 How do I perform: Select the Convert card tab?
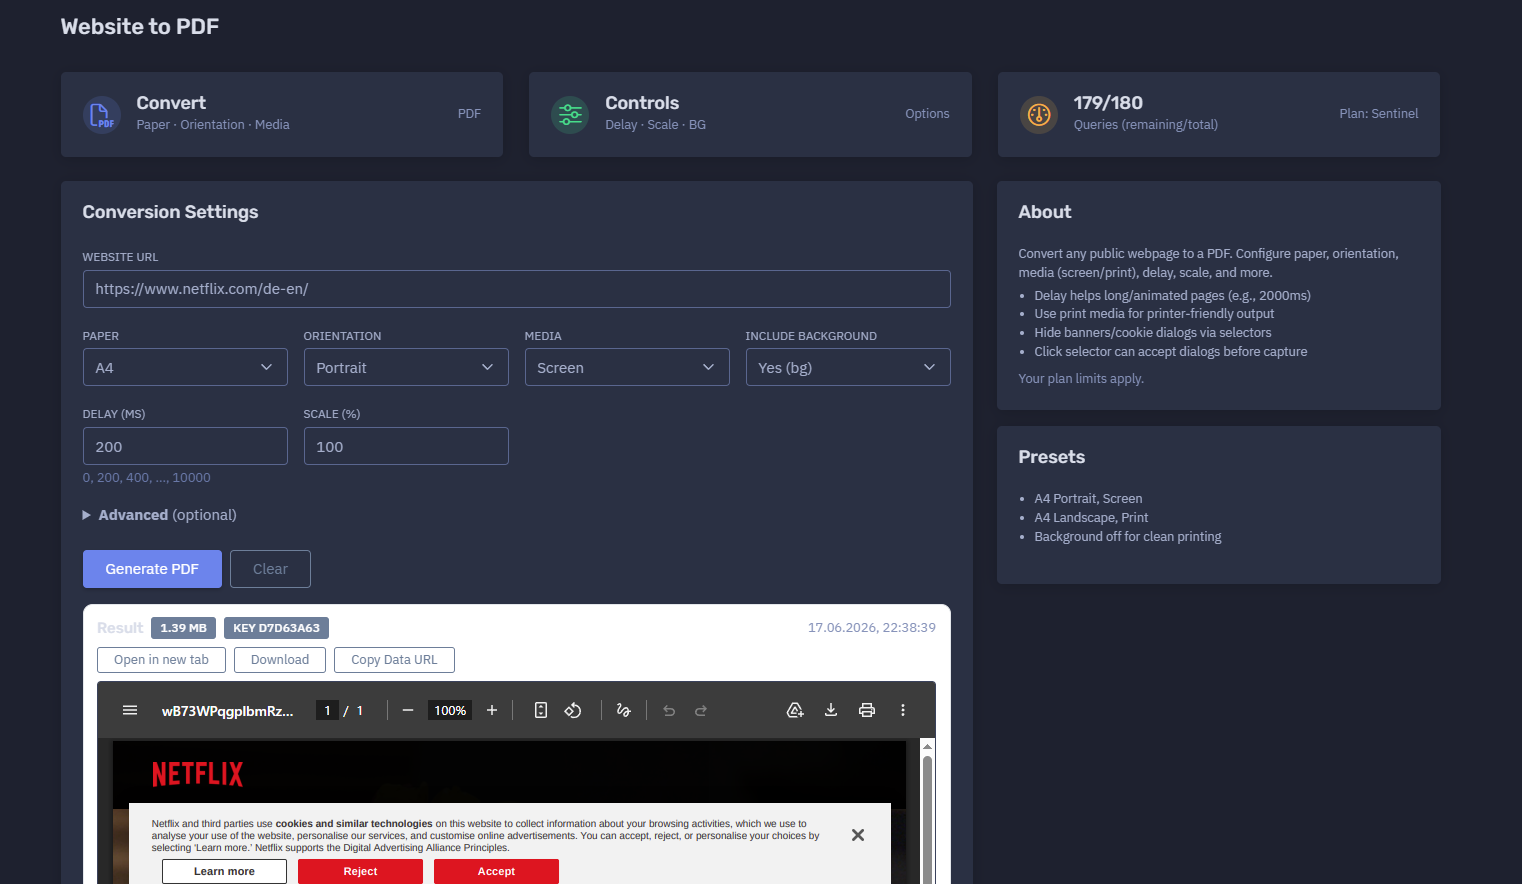tap(282, 114)
